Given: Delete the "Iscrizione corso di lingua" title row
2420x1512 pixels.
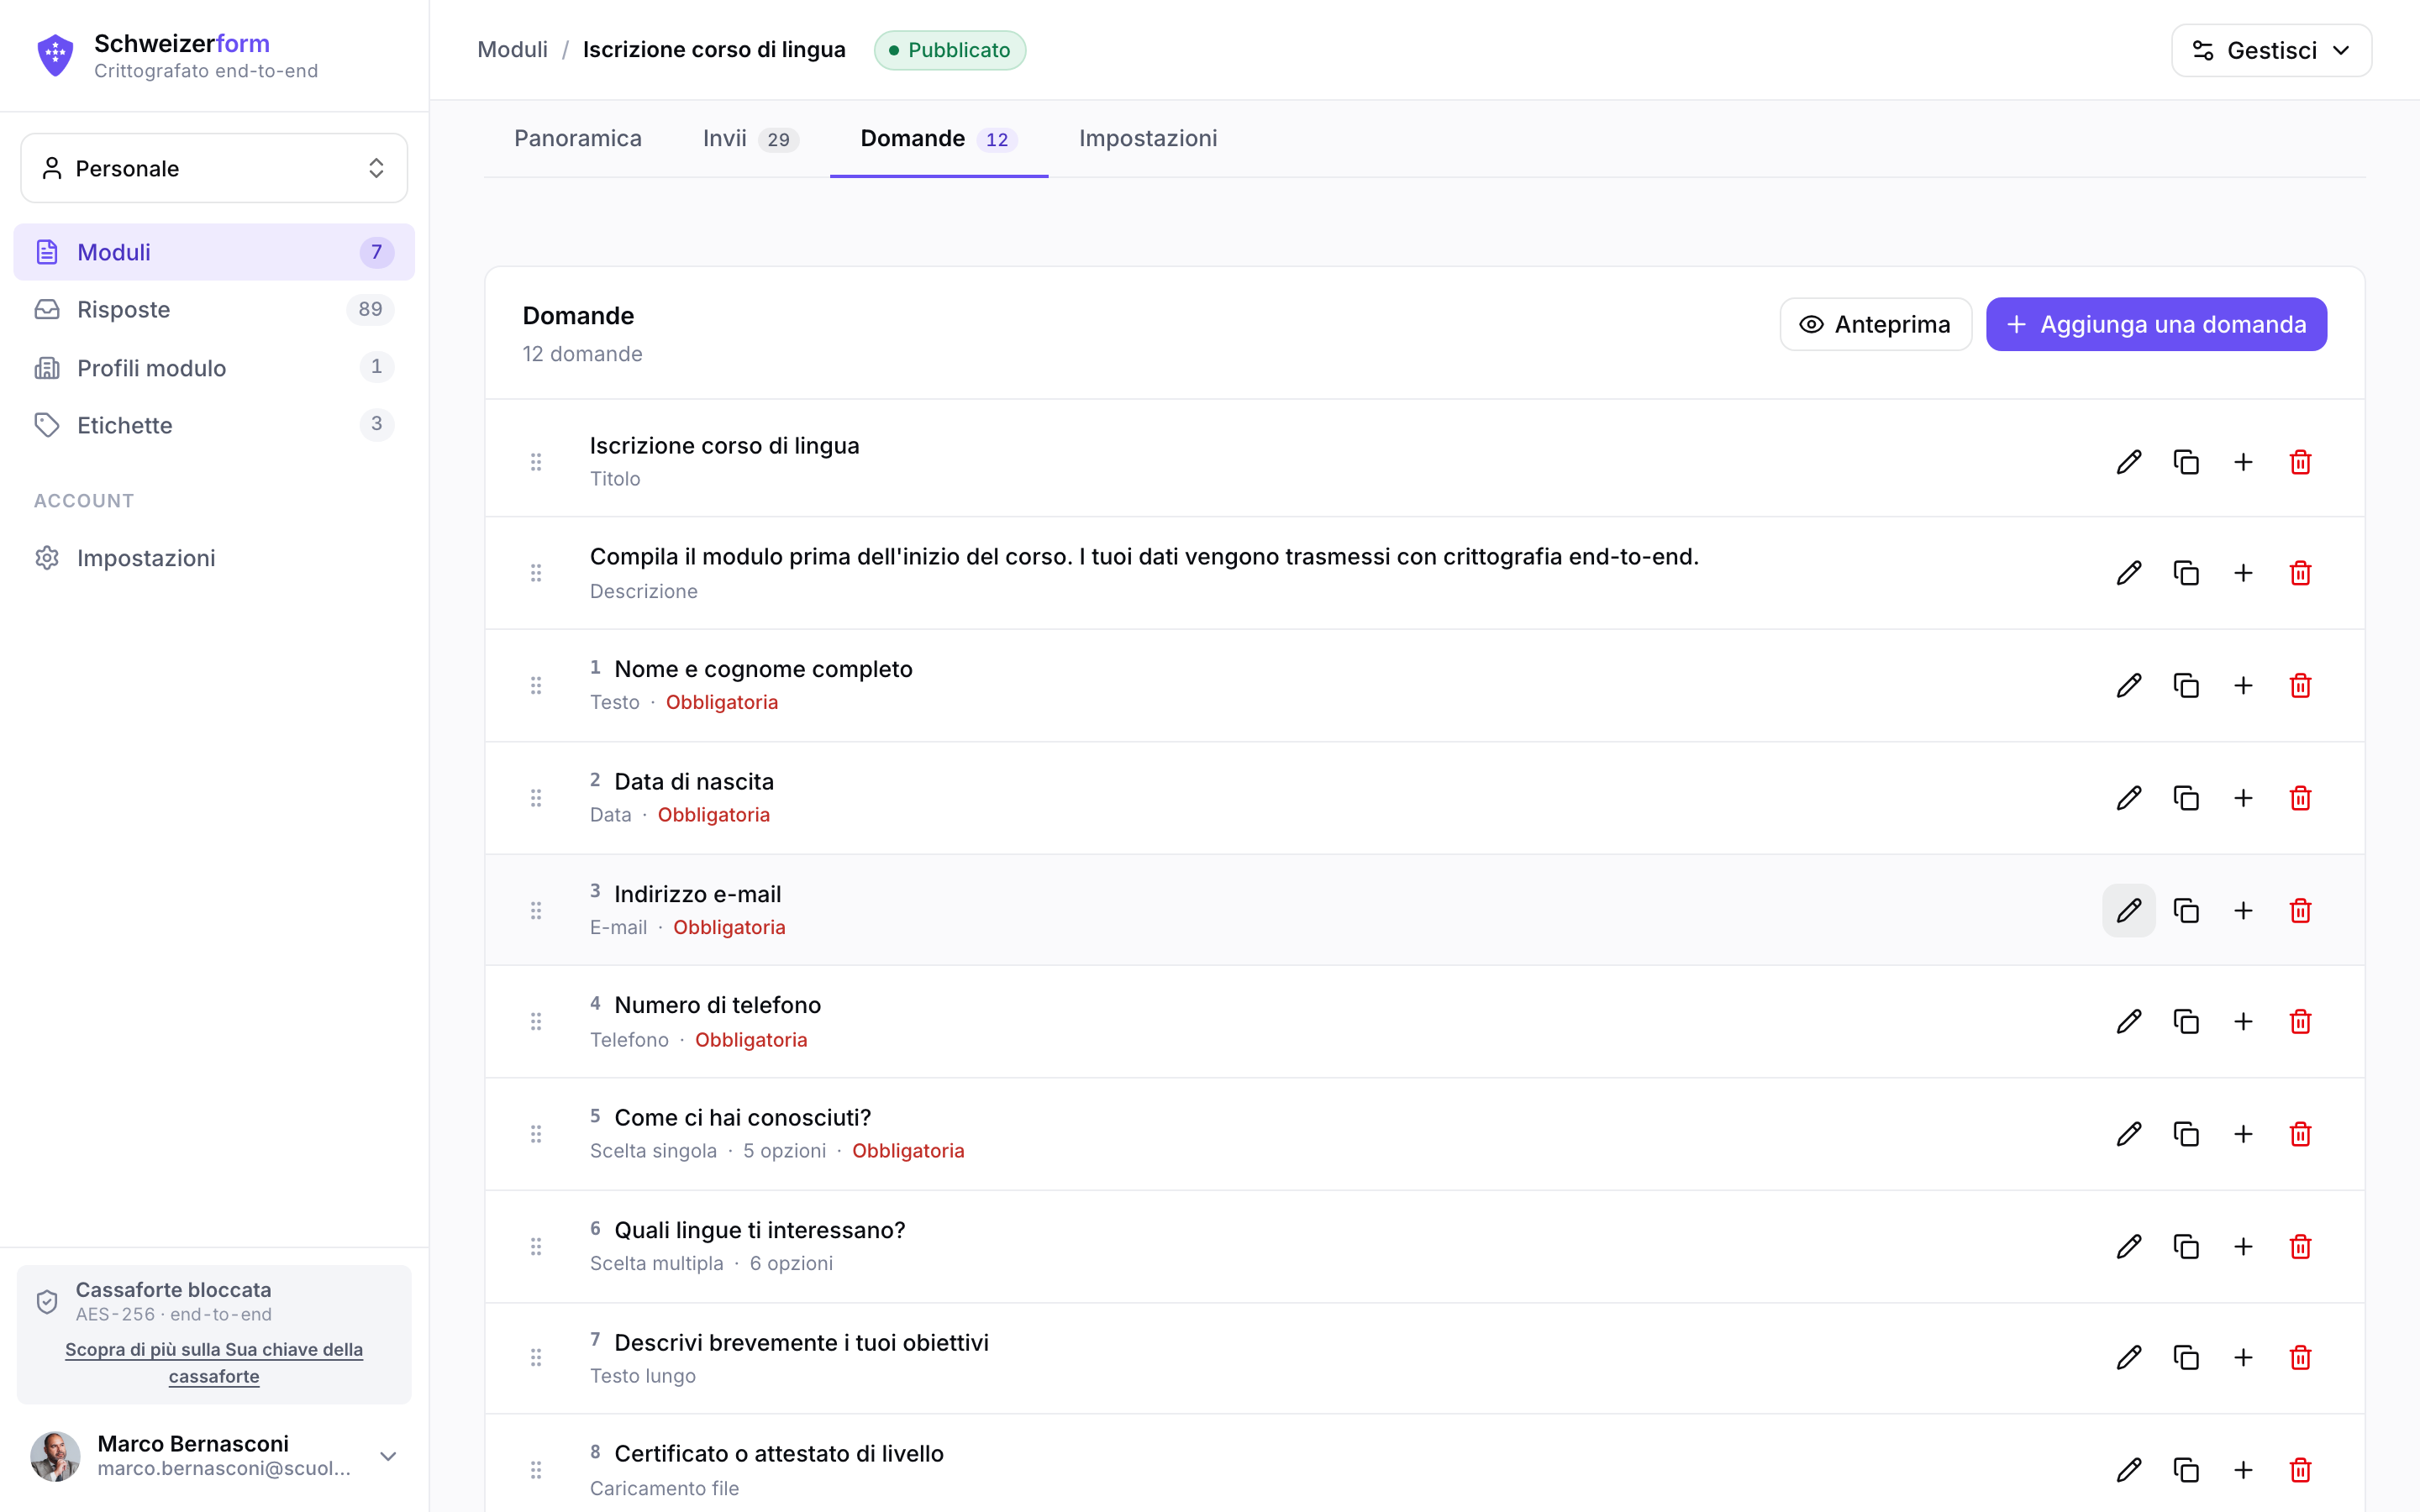Looking at the screenshot, I should pos(2300,462).
